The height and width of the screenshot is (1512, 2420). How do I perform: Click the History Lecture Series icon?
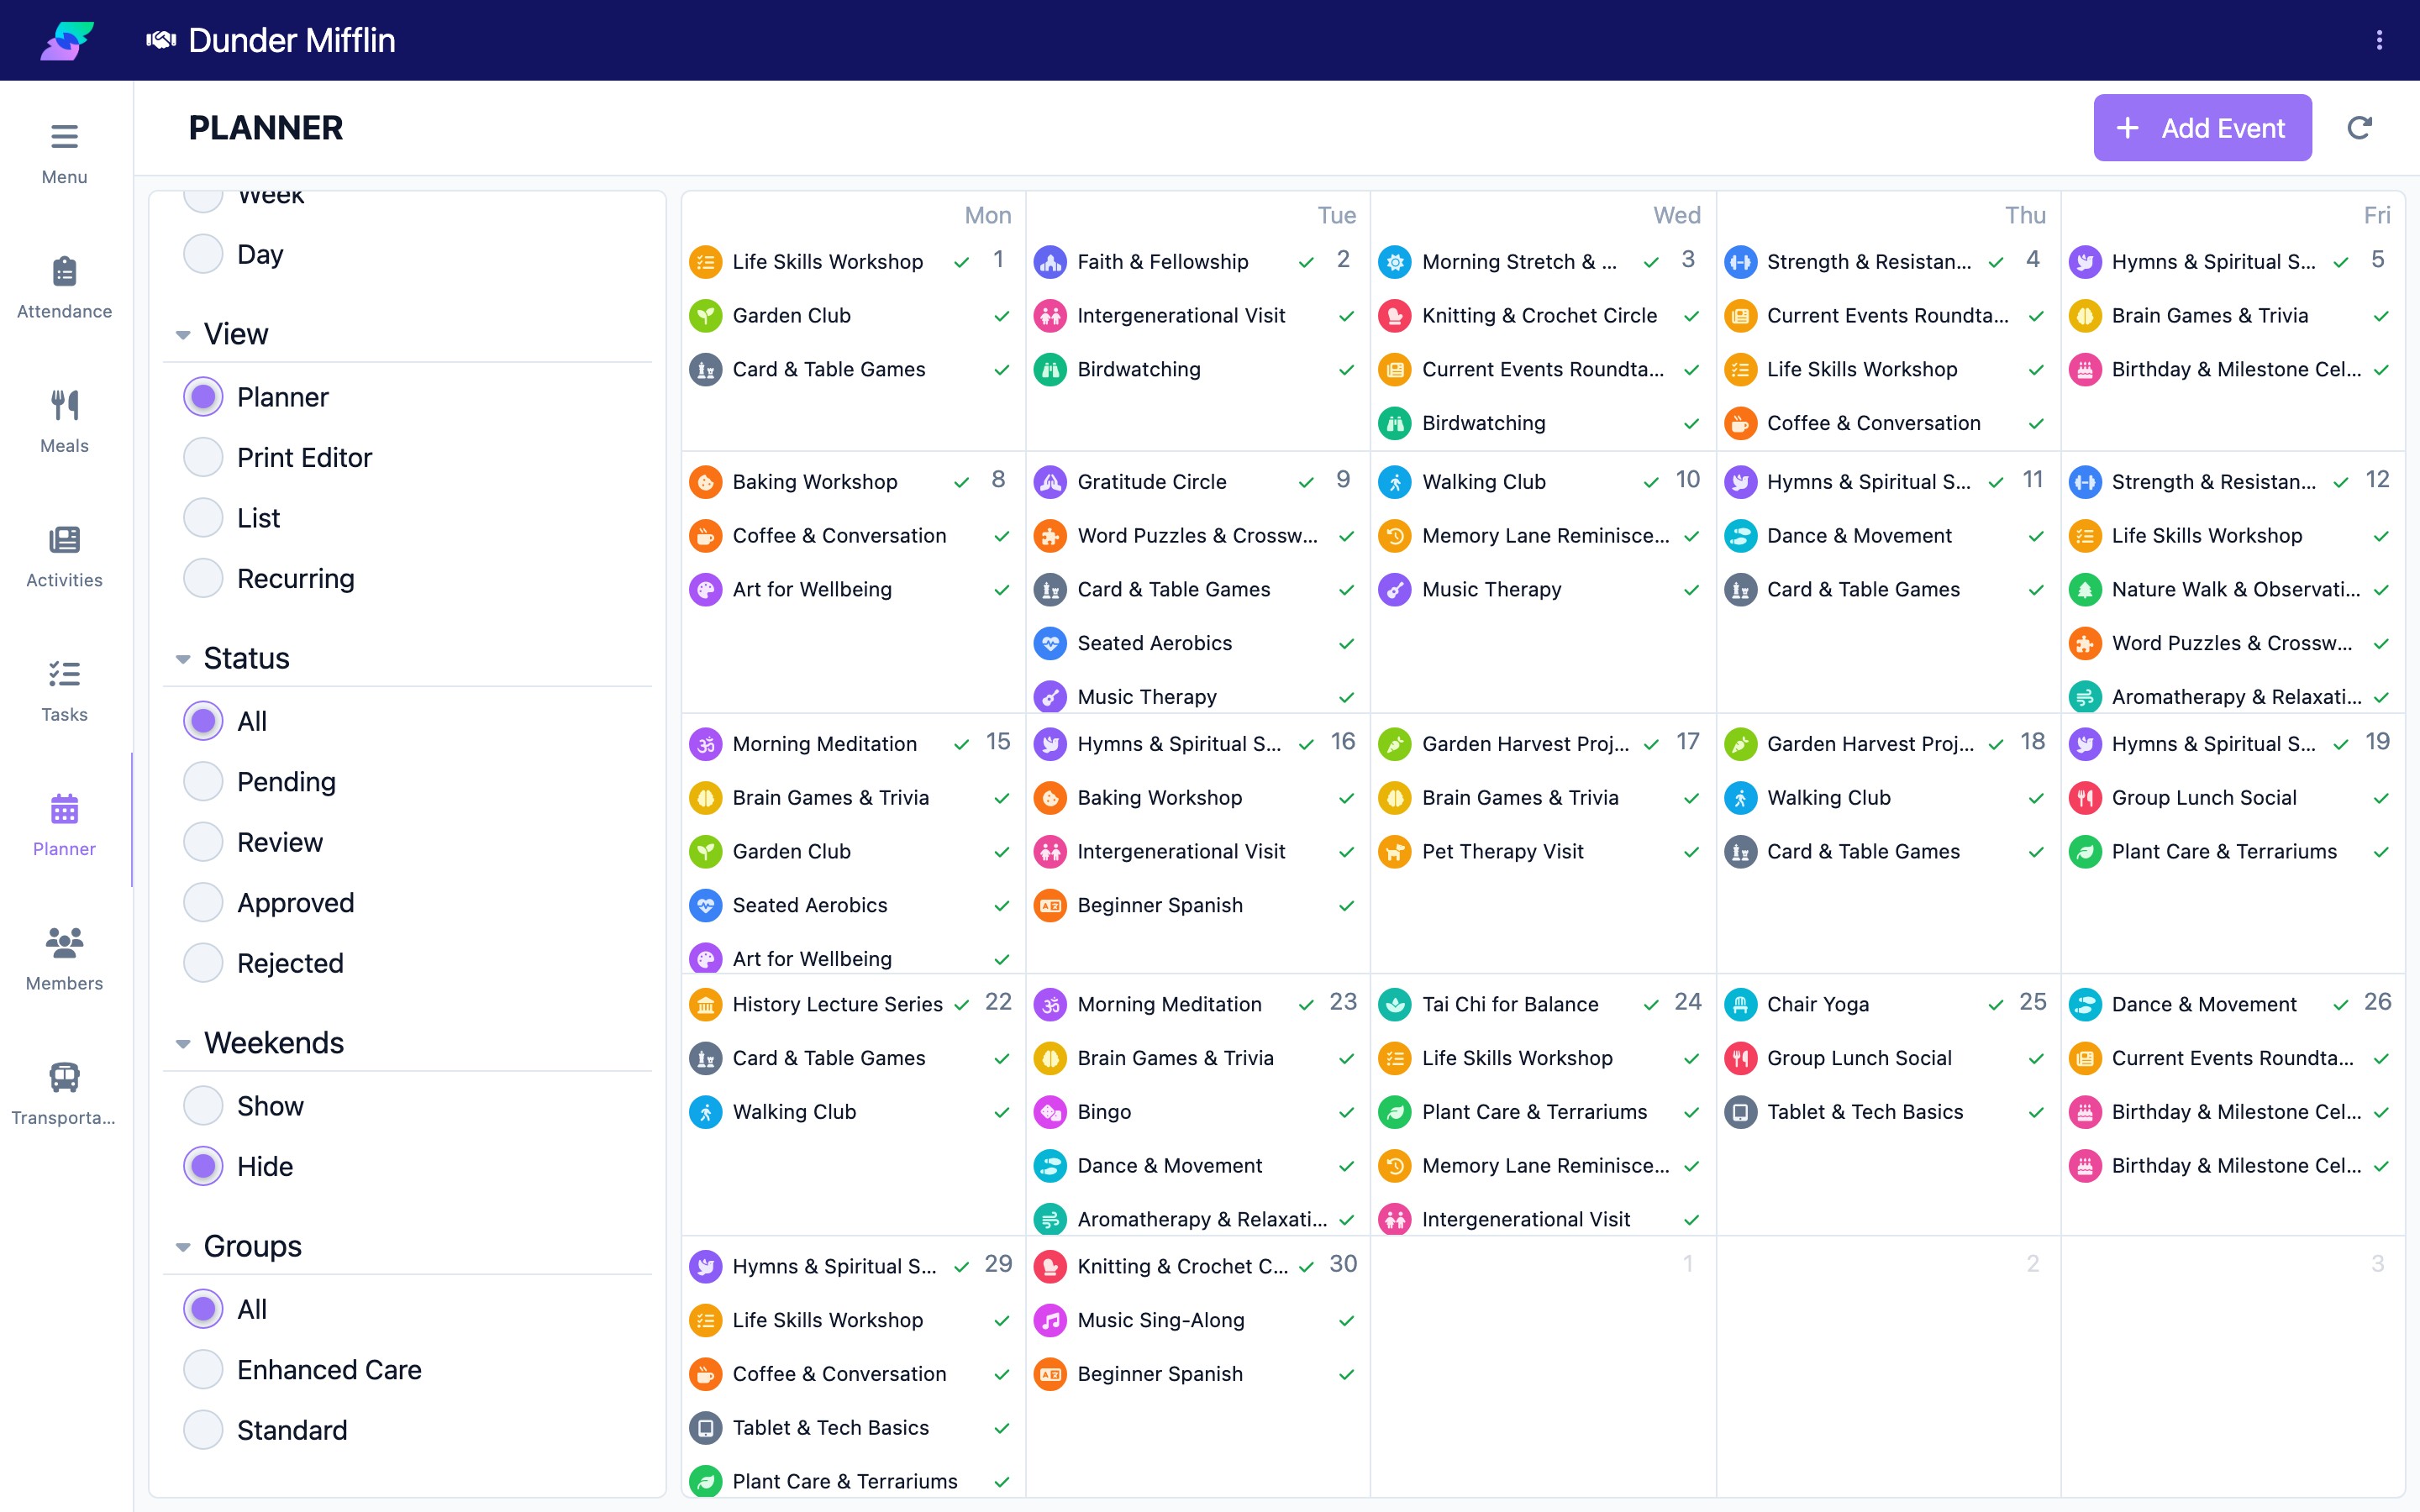tap(705, 1004)
